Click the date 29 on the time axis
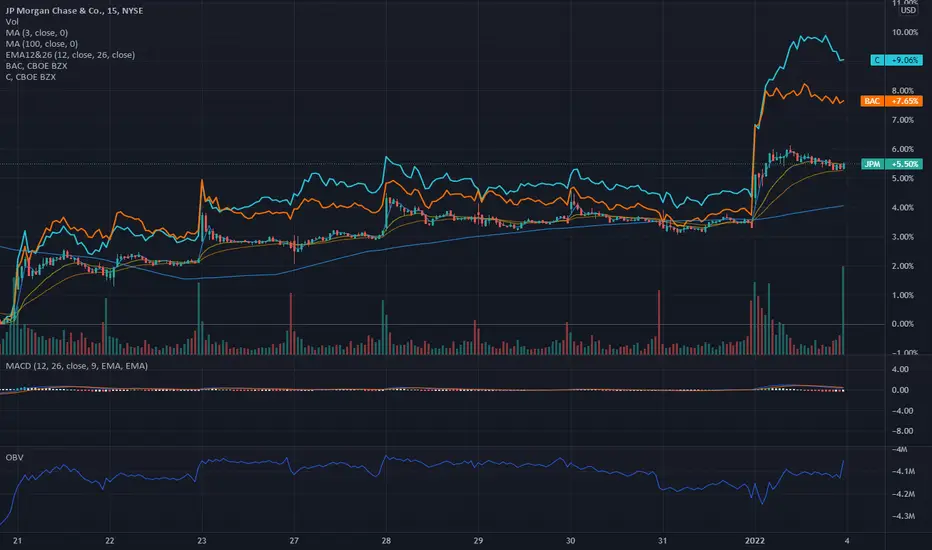Screen dimensions: 932x550 (478, 540)
